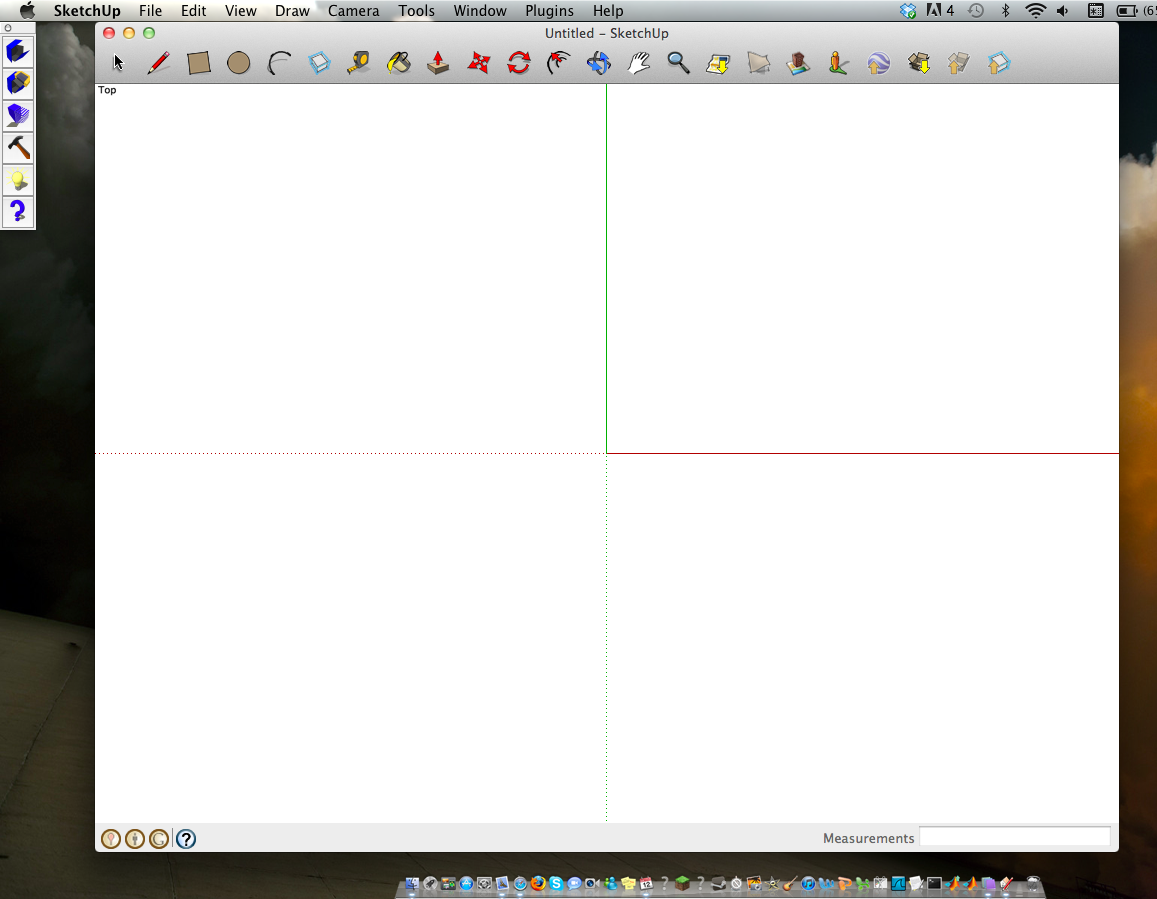
Task: Click the Add New Building icon
Action: click(798, 63)
